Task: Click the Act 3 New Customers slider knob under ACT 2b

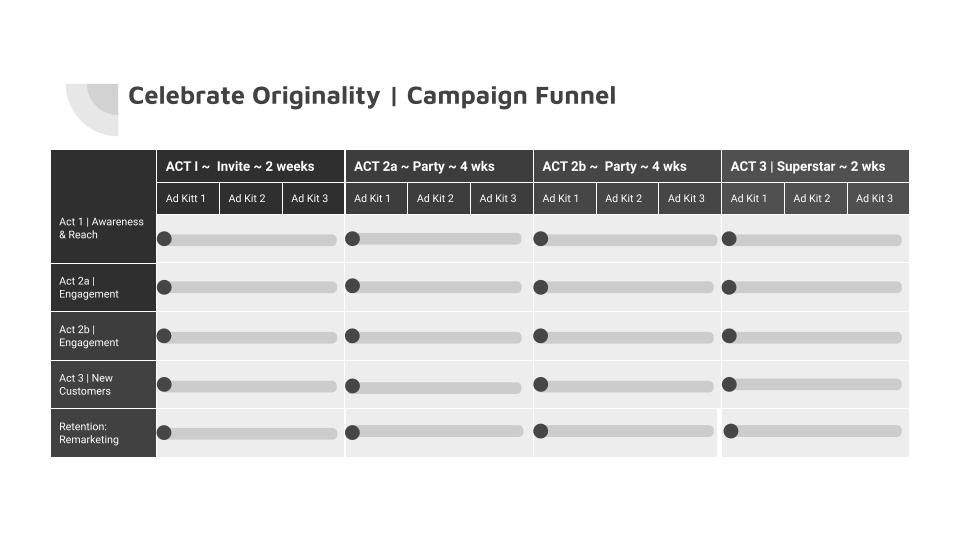Action: click(x=541, y=384)
